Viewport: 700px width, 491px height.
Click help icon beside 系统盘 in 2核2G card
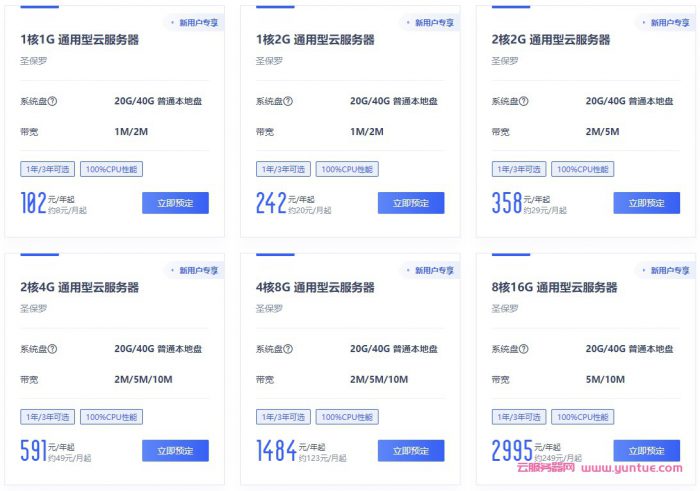tap(524, 101)
